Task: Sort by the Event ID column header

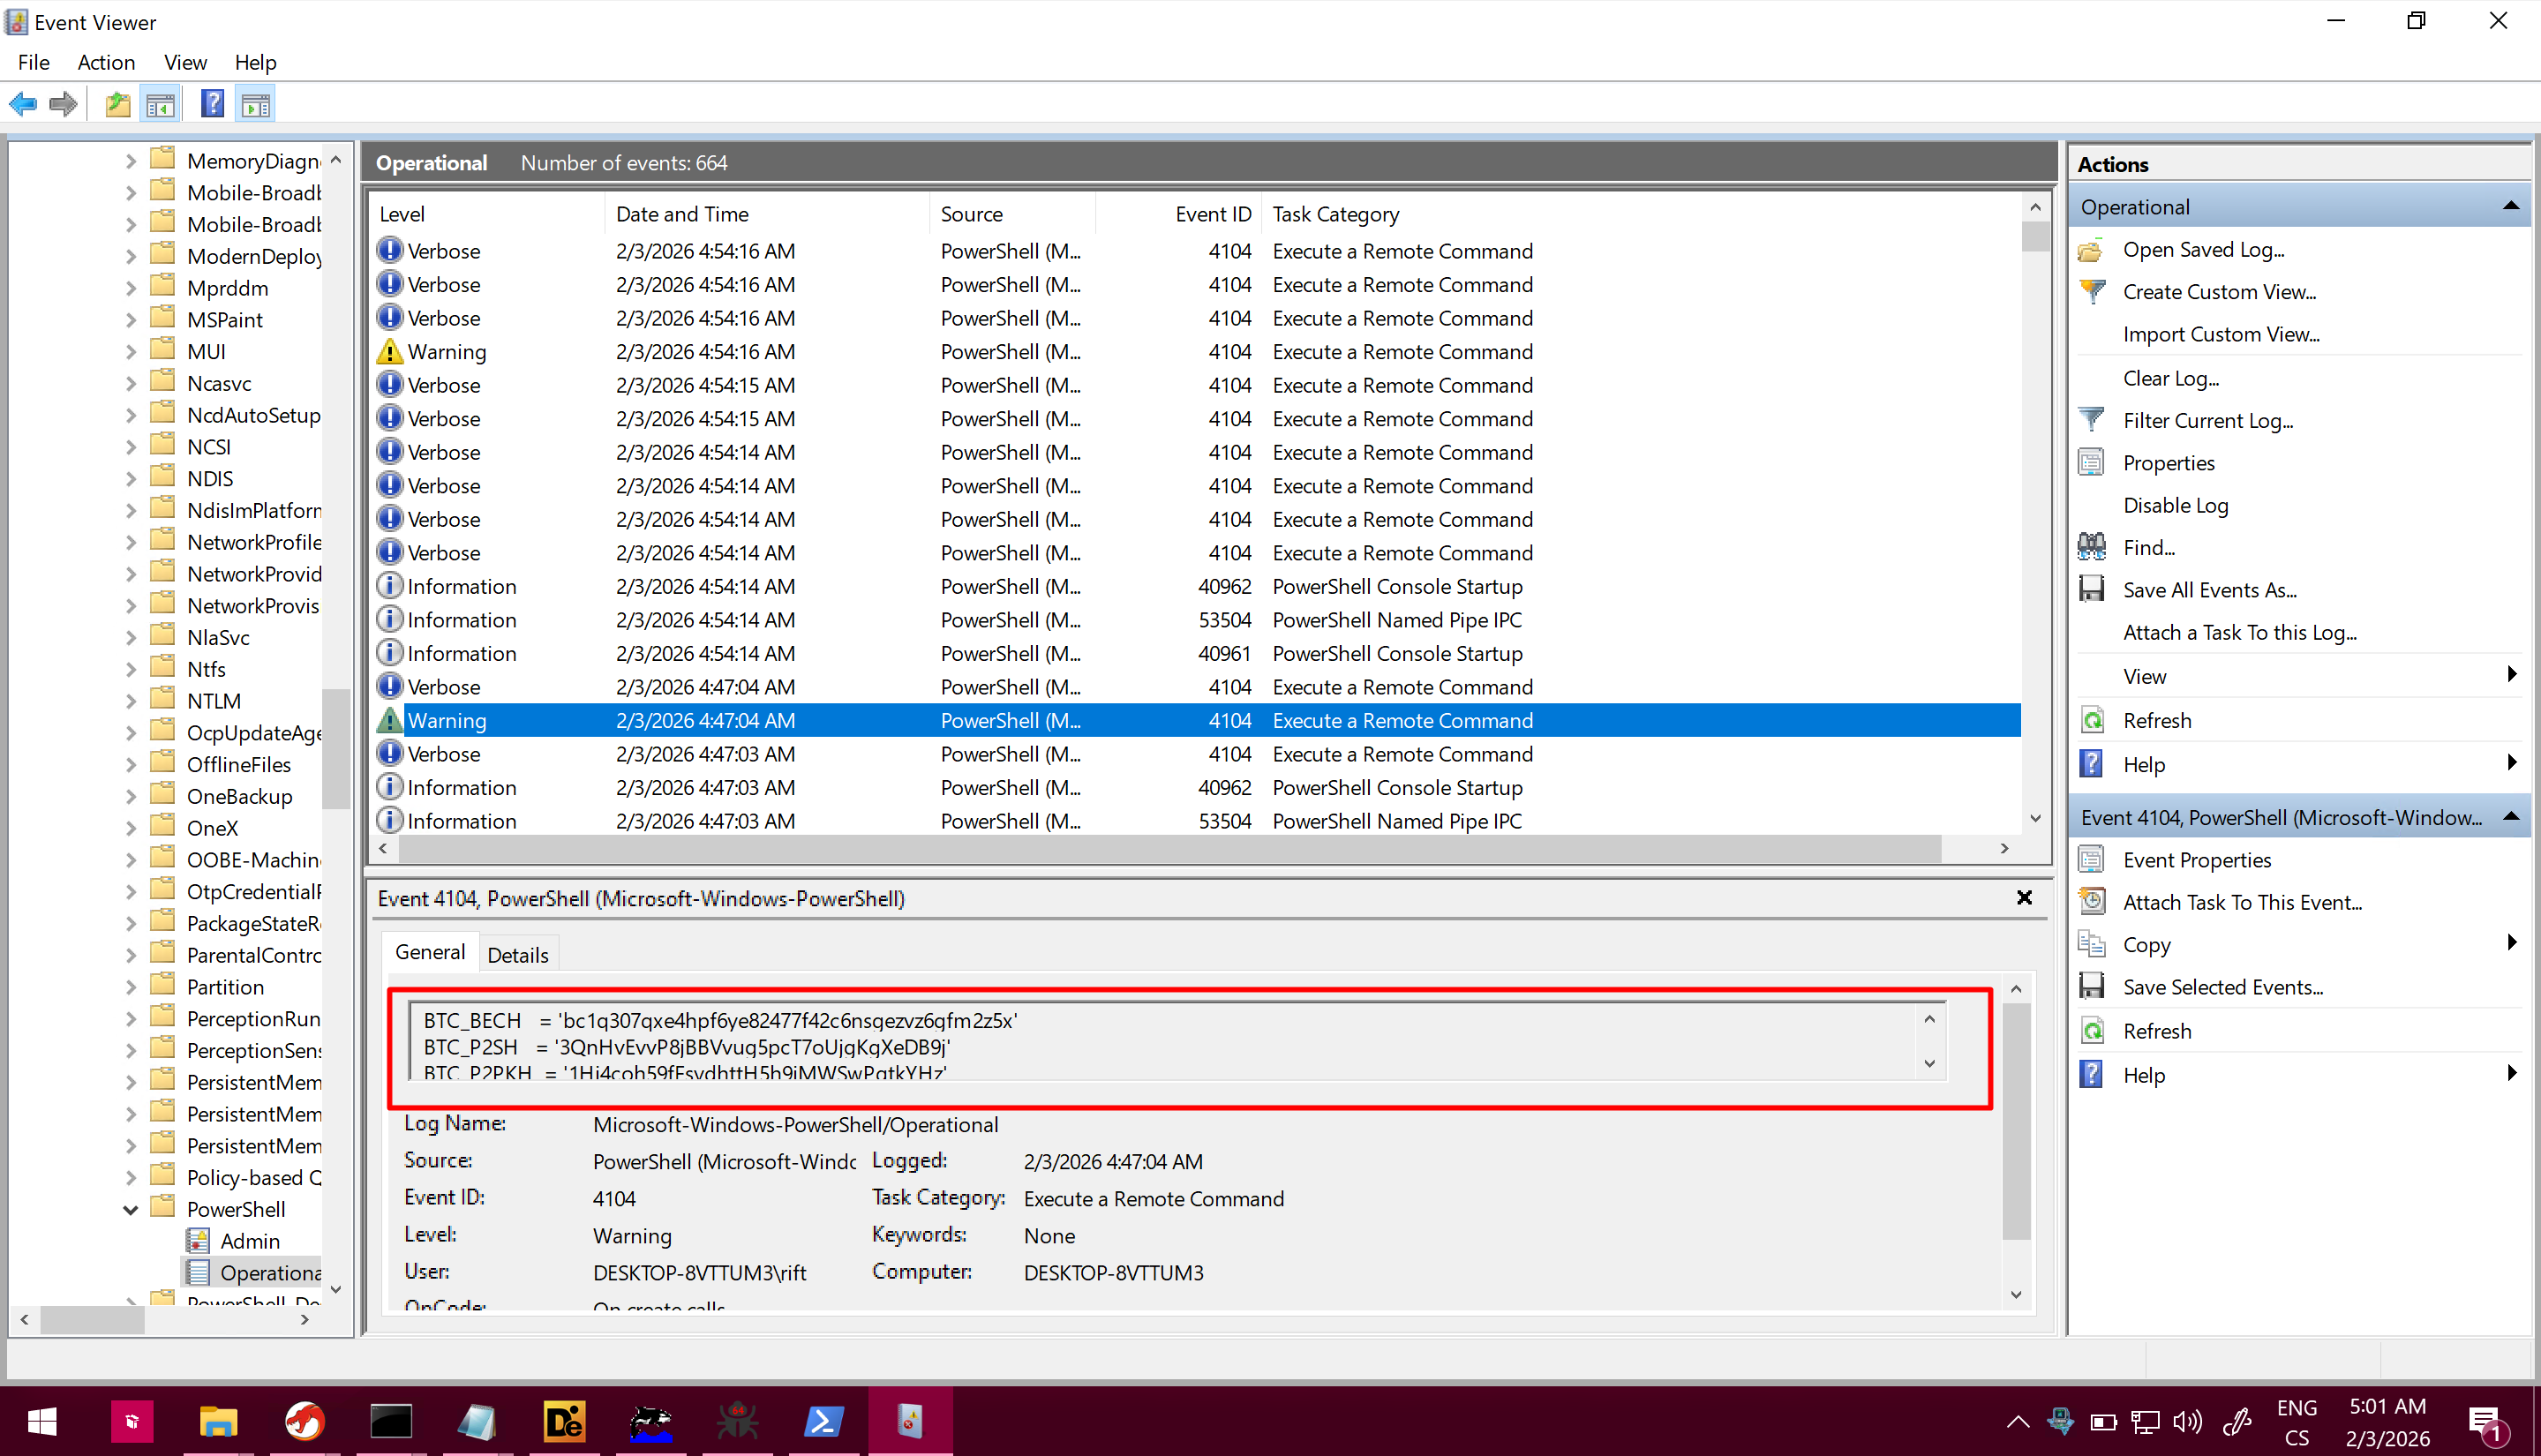Action: click(x=1178, y=214)
